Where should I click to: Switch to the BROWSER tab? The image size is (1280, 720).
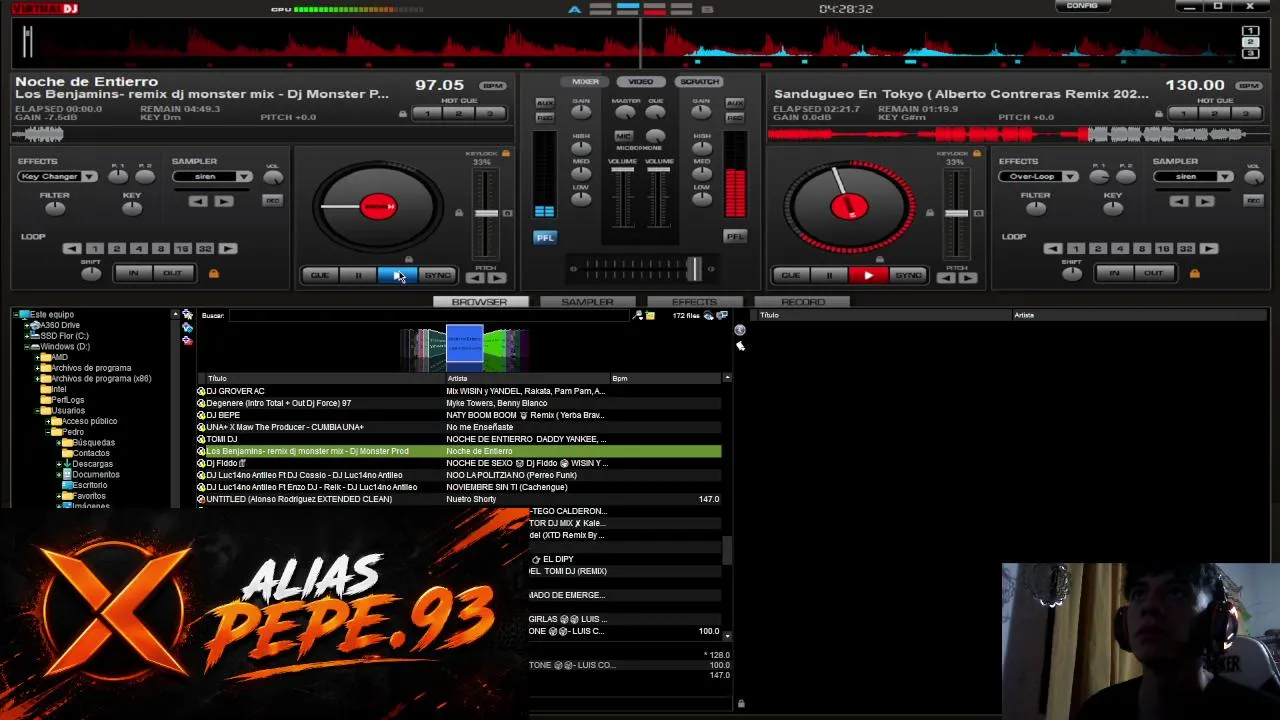[479, 302]
